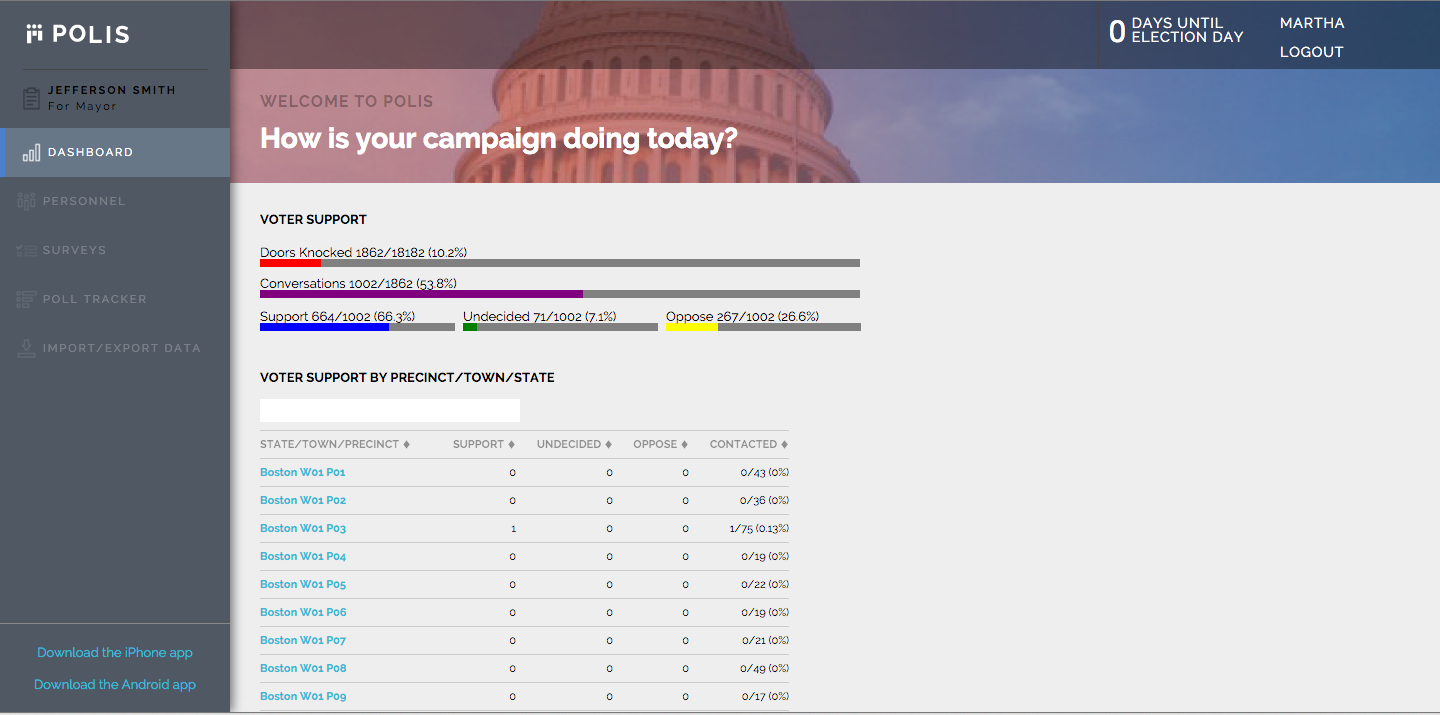This screenshot has height=715, width=1440.
Task: Click MARTHA in the top navigation bar
Action: tap(1312, 23)
